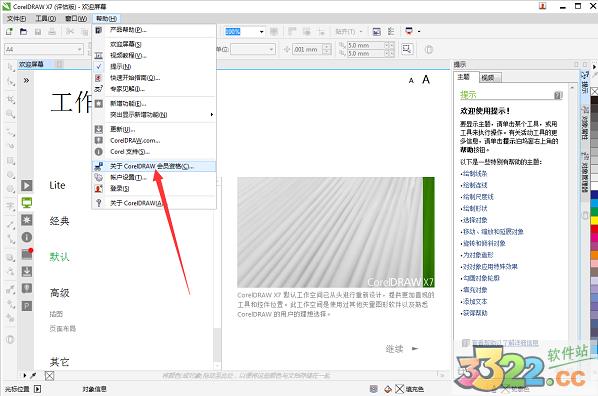Select Corel 支持(S) menu entry
598x396 pixels.
tap(154, 151)
